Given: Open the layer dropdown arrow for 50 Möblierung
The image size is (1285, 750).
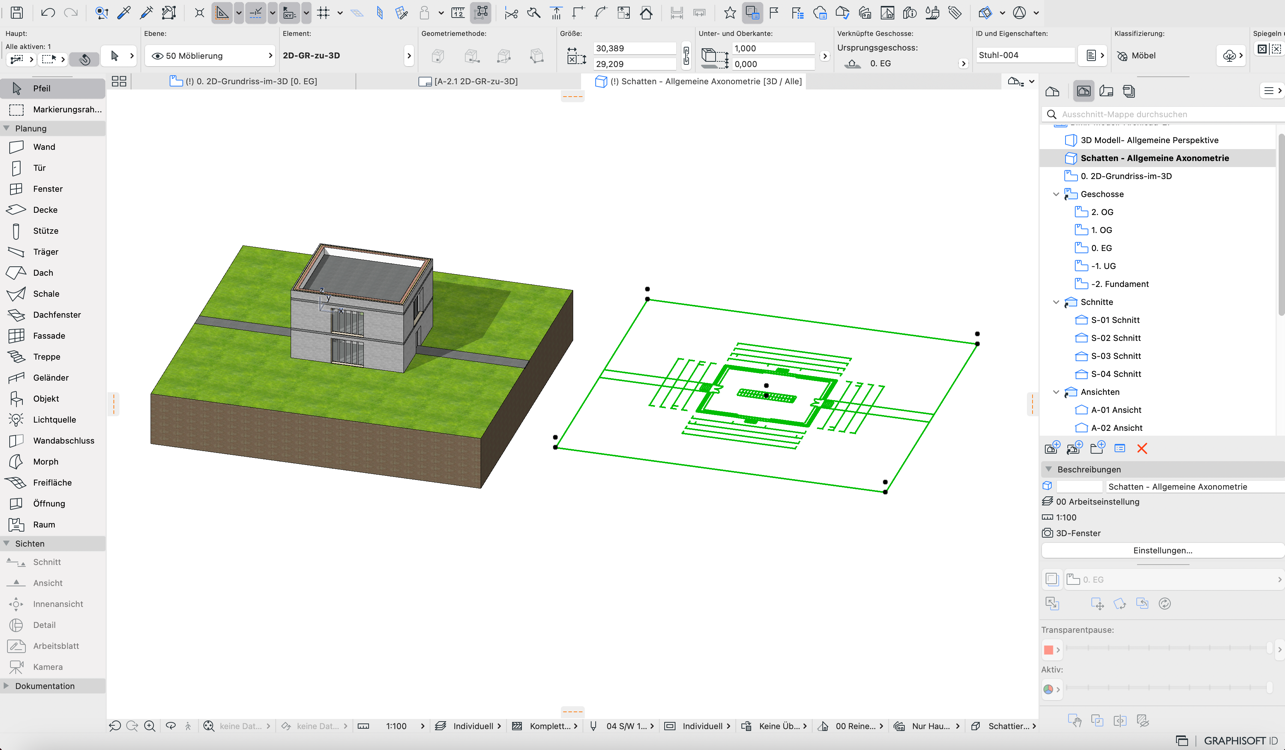Looking at the screenshot, I should click(x=270, y=56).
